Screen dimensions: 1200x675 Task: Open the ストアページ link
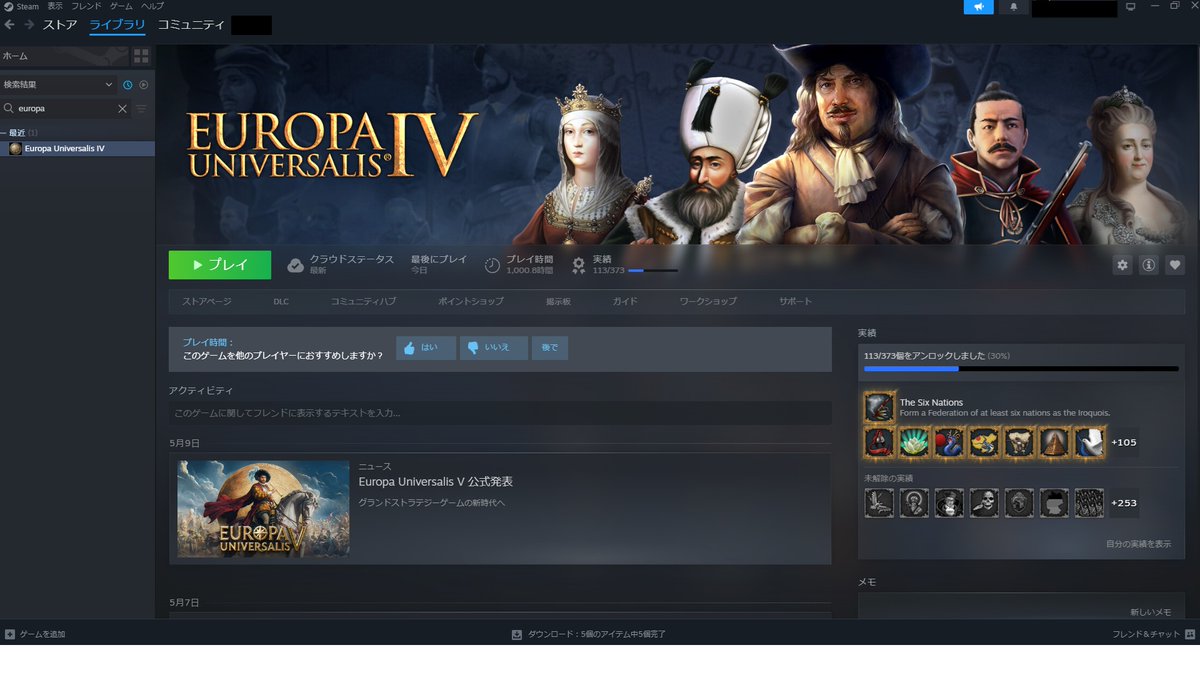(206, 301)
